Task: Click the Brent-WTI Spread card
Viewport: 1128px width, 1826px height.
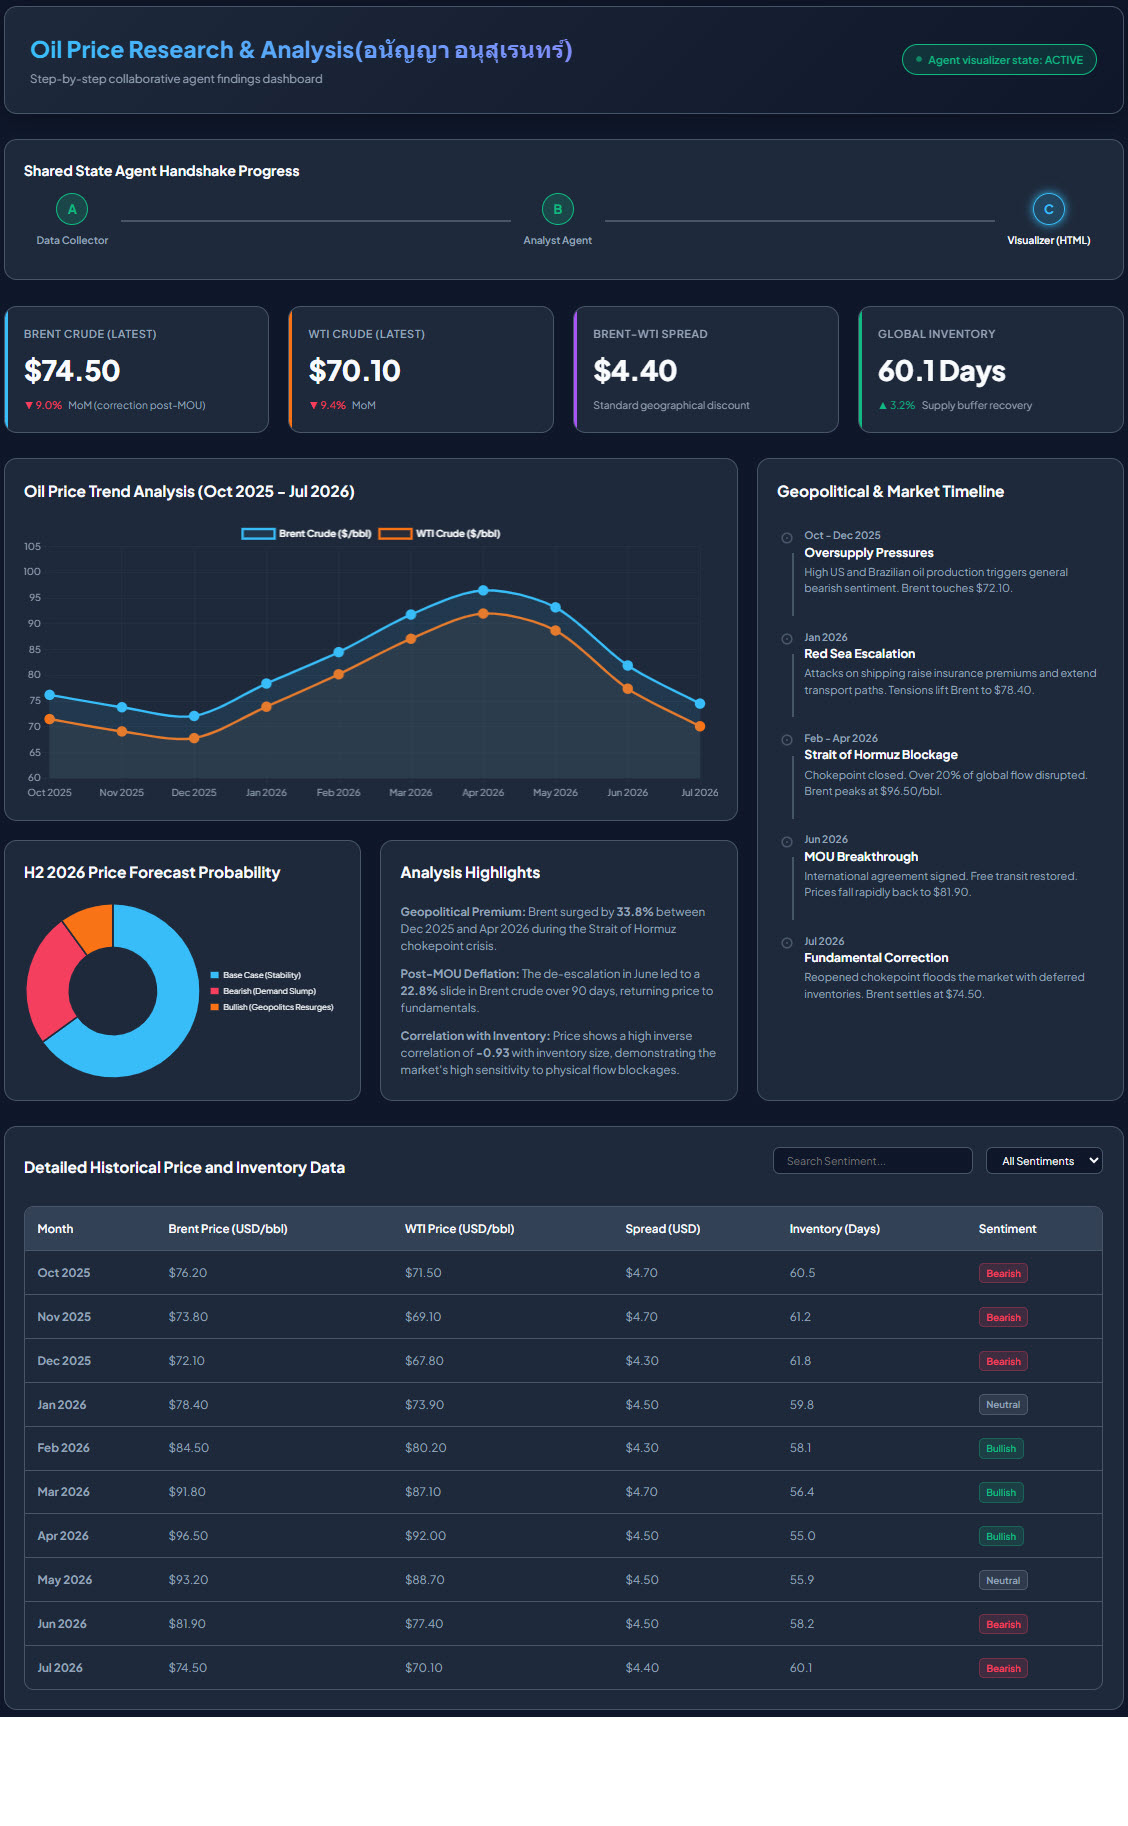Action: click(x=706, y=370)
